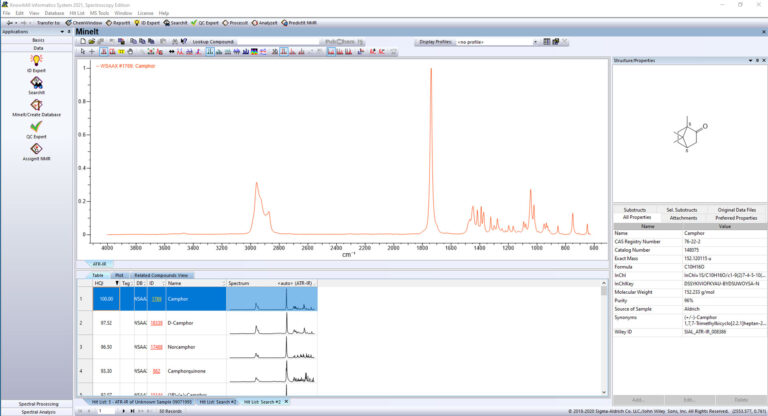Open compound ID link for D-Camphor
This screenshot has width=768, height=416.
(x=156, y=324)
